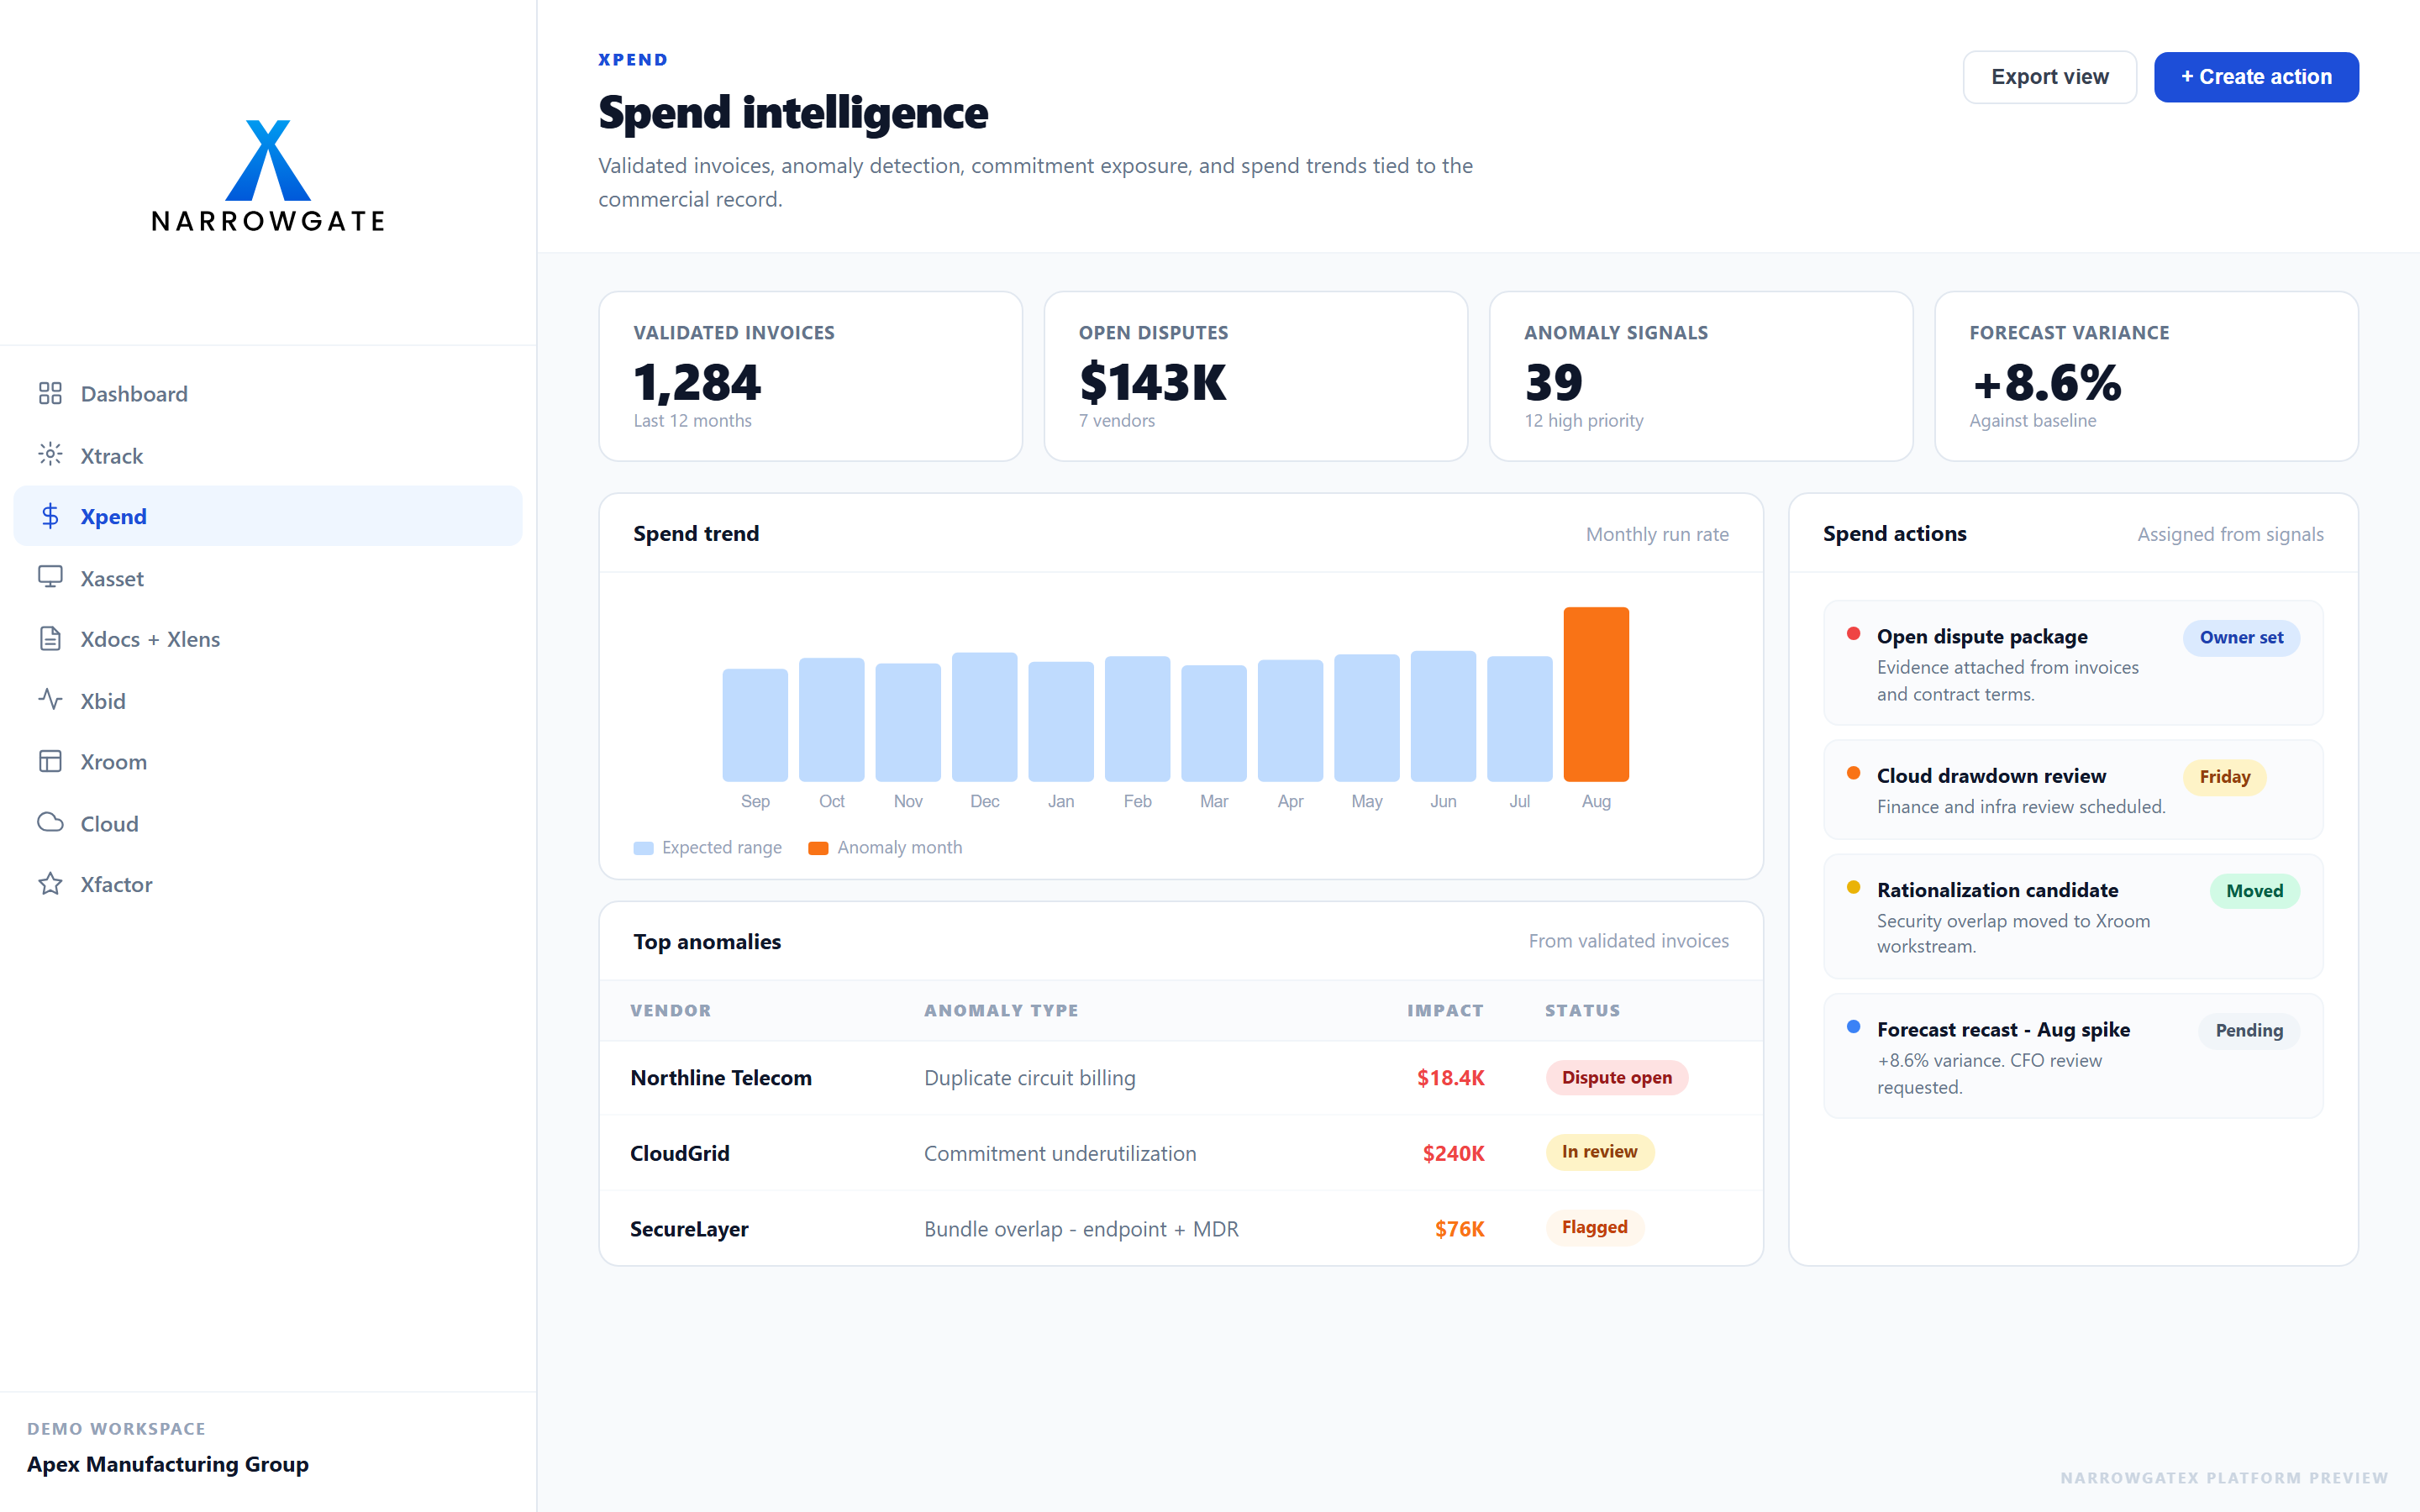The width and height of the screenshot is (2420, 1512).
Task: Click the Assigned from signals label
Action: [2230, 534]
